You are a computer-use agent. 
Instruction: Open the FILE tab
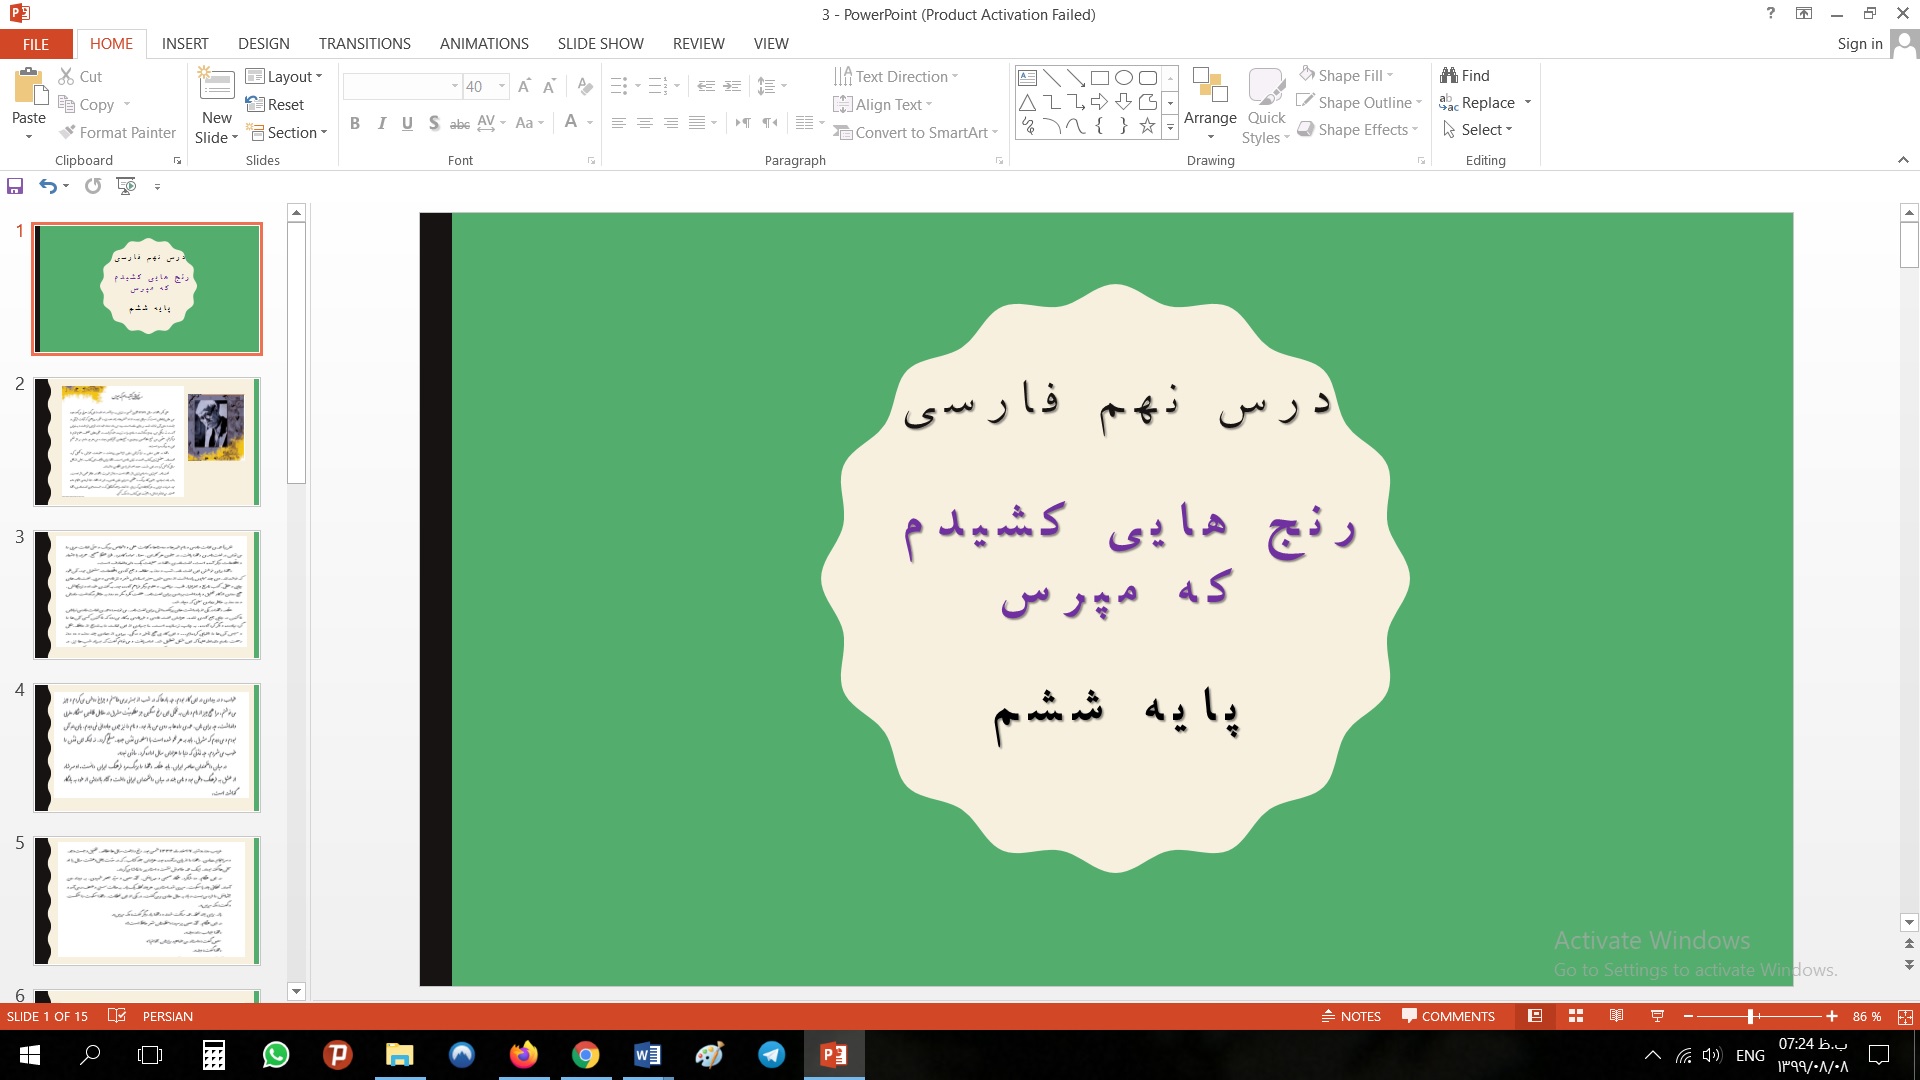point(36,44)
